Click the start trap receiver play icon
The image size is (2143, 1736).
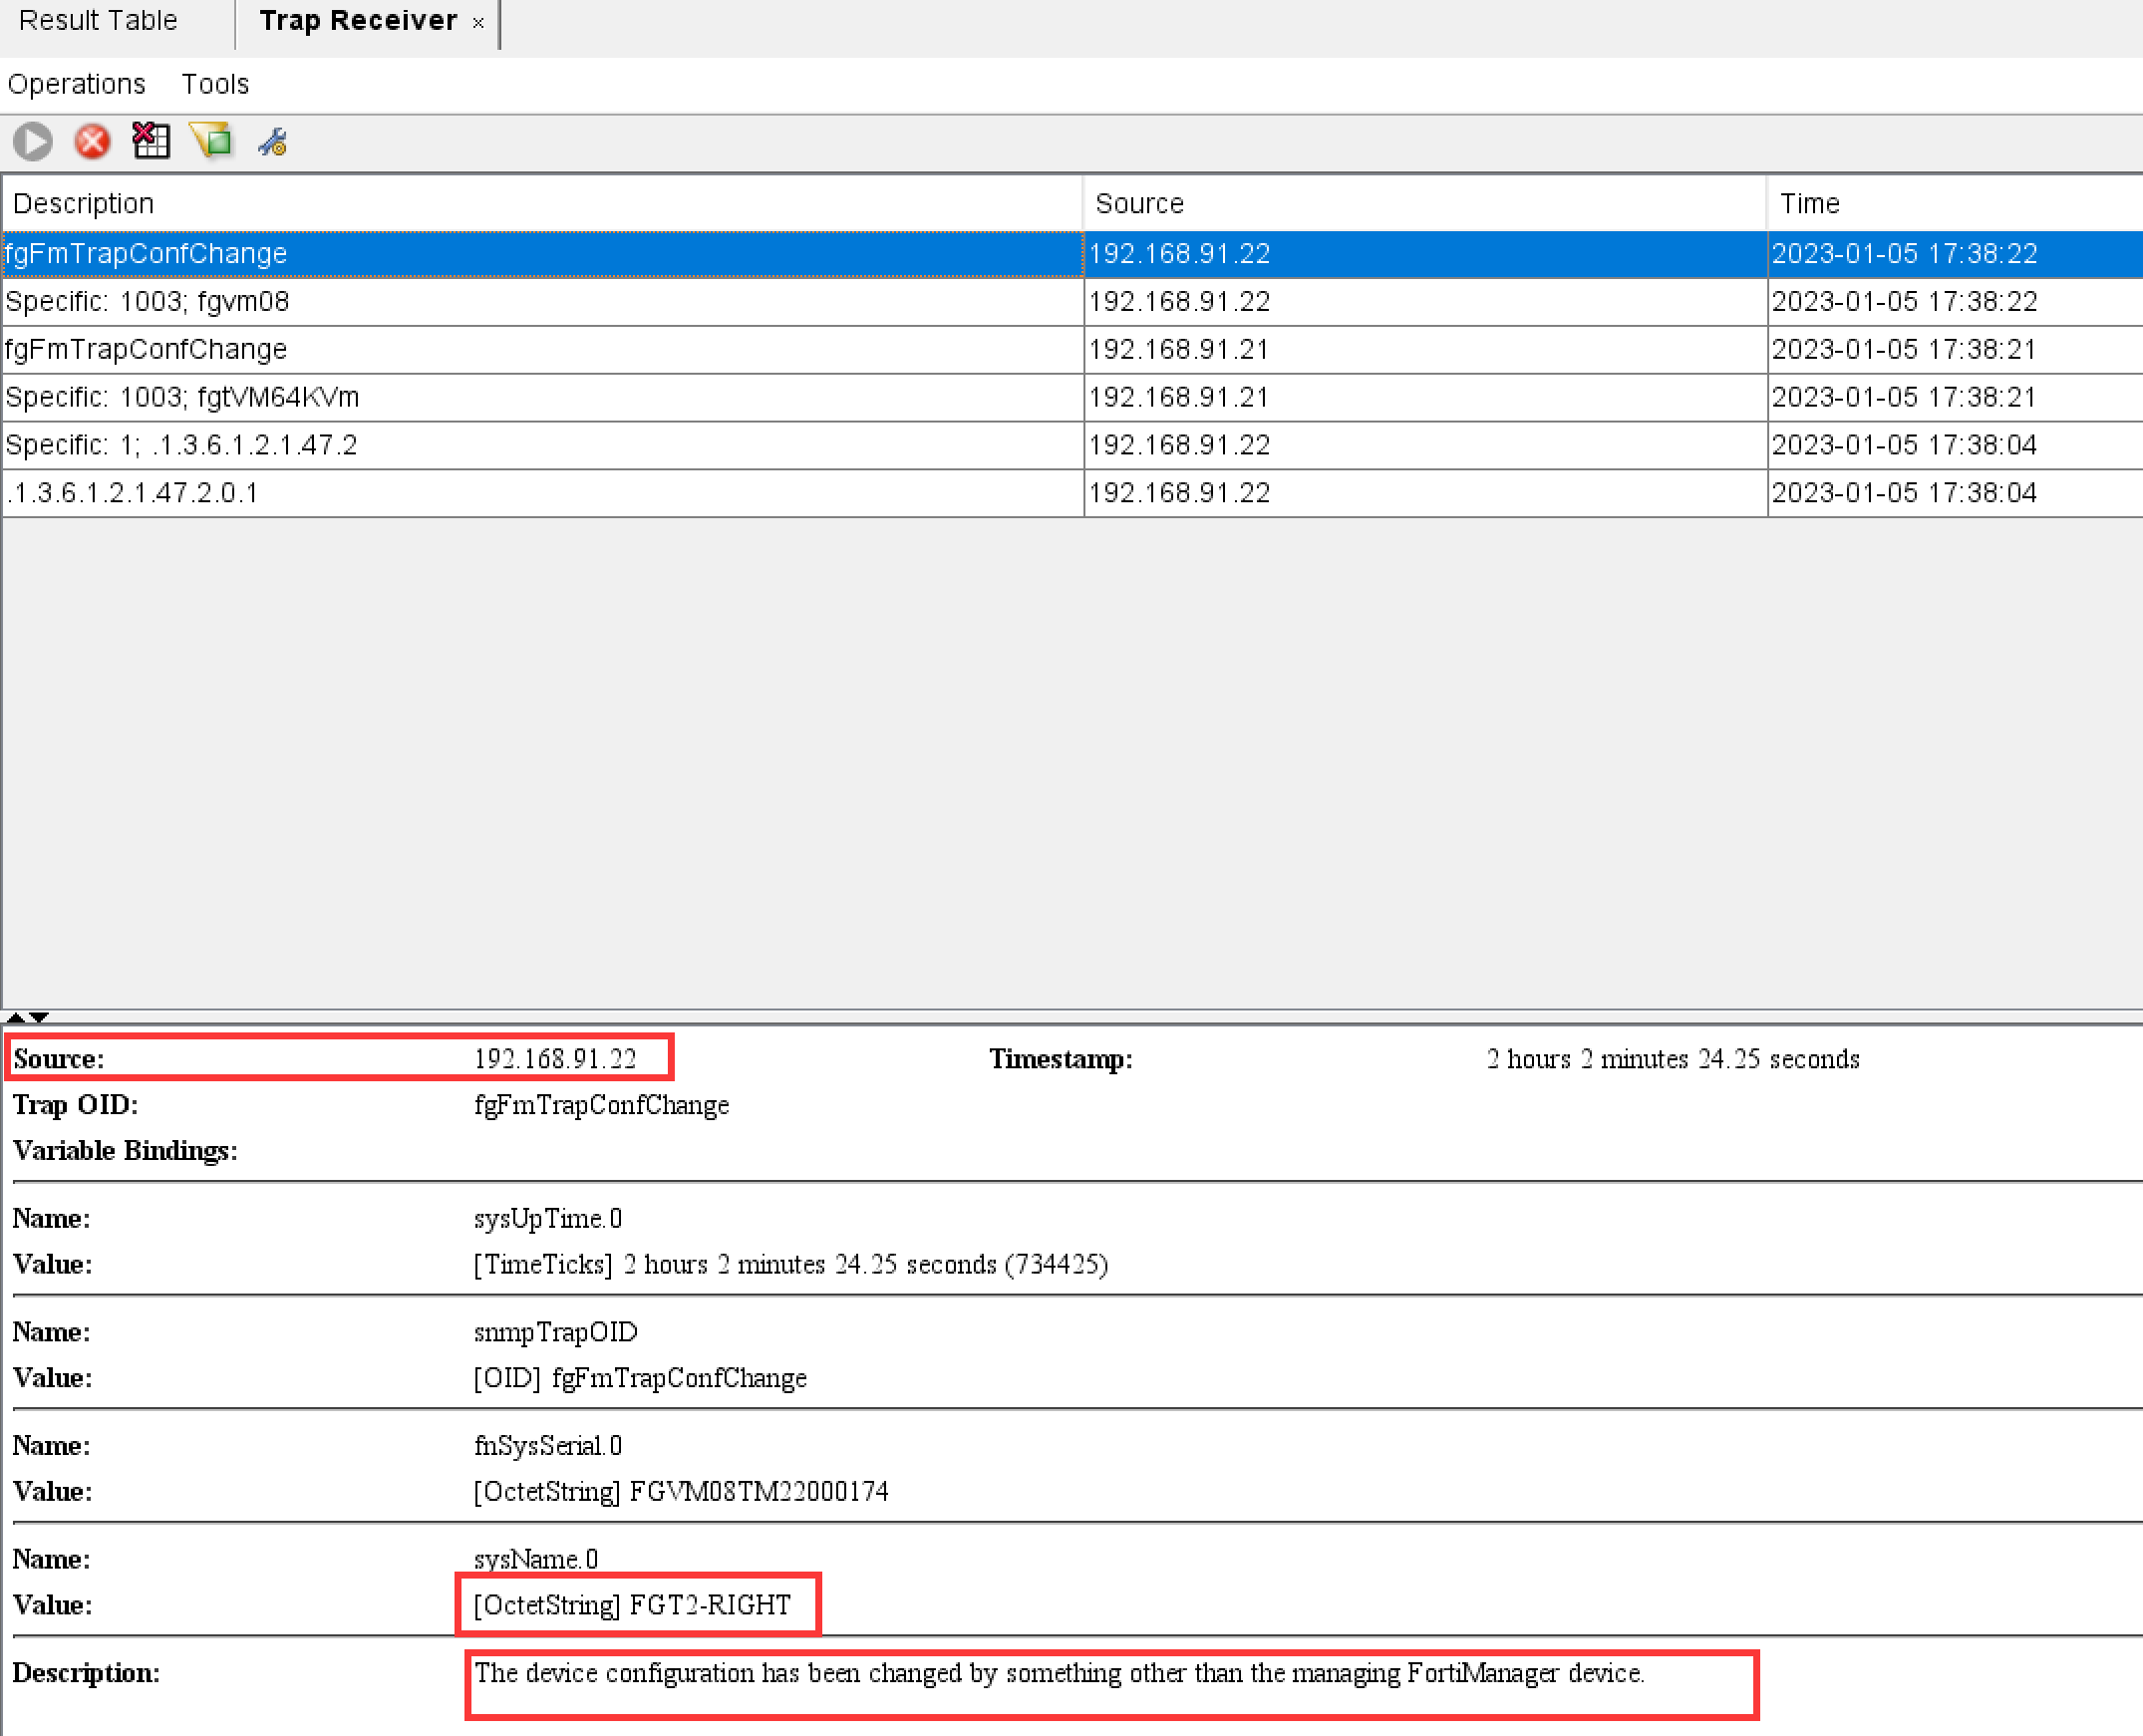click(32, 141)
